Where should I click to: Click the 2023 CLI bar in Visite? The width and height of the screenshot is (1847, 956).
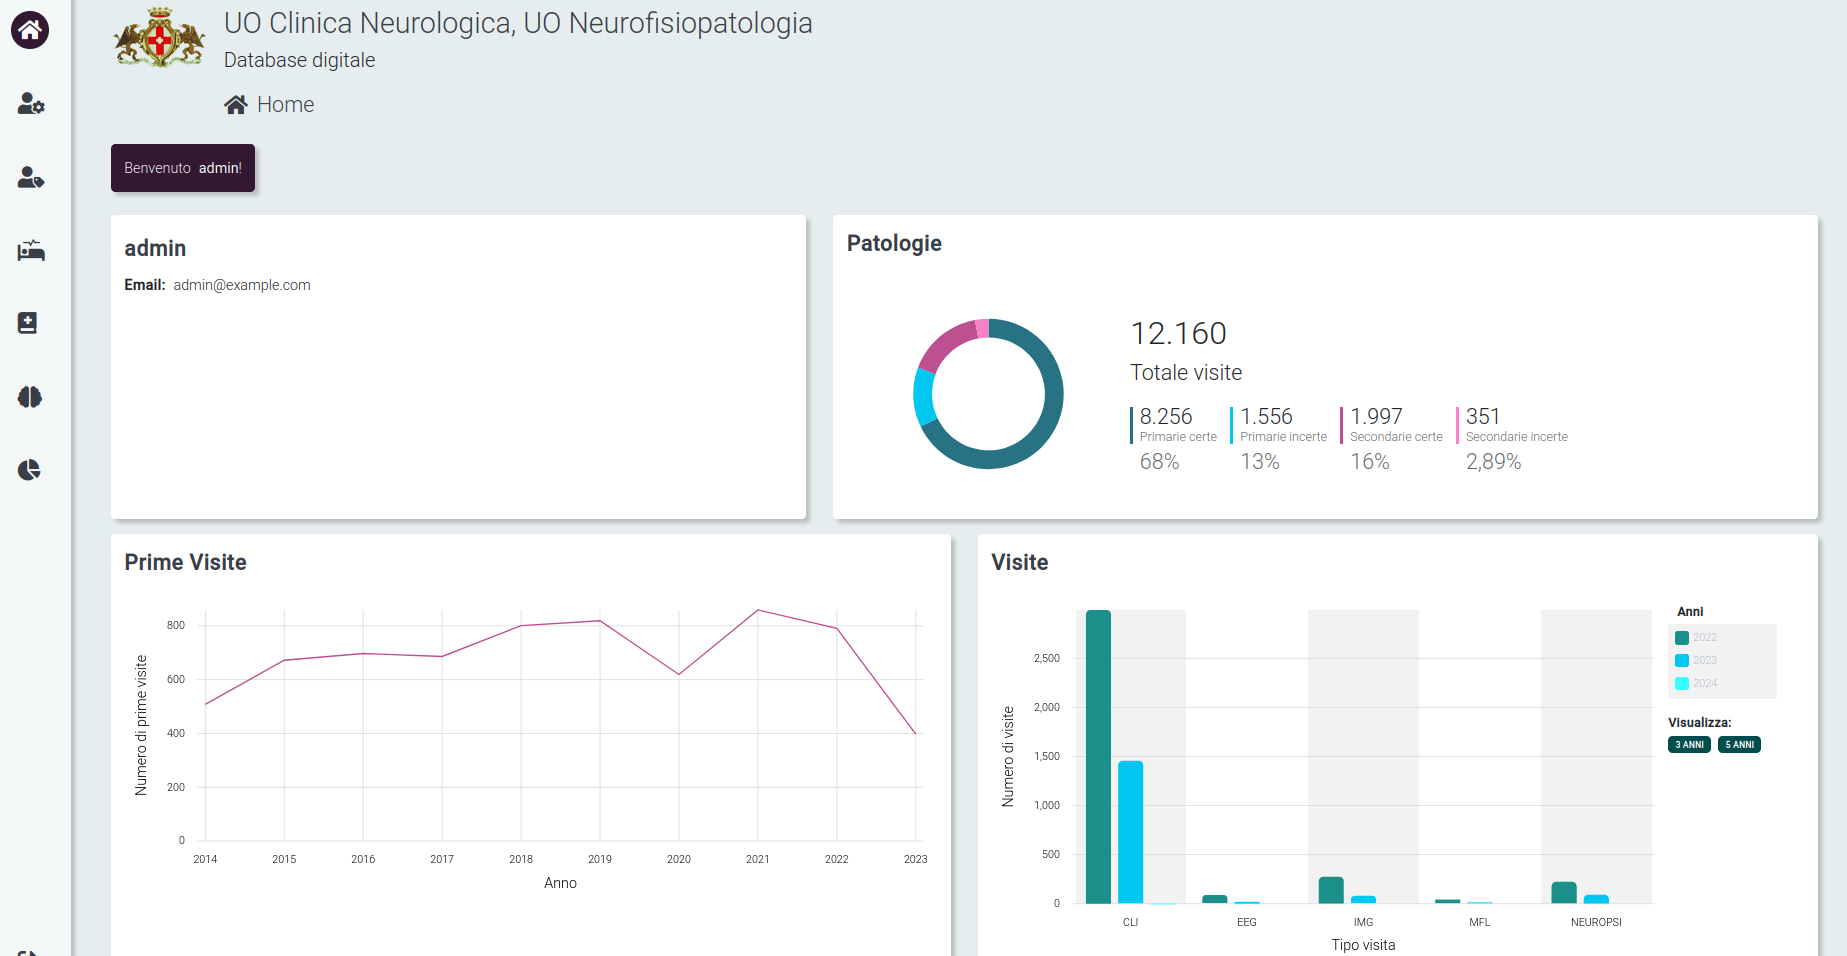pyautogui.click(x=1130, y=832)
